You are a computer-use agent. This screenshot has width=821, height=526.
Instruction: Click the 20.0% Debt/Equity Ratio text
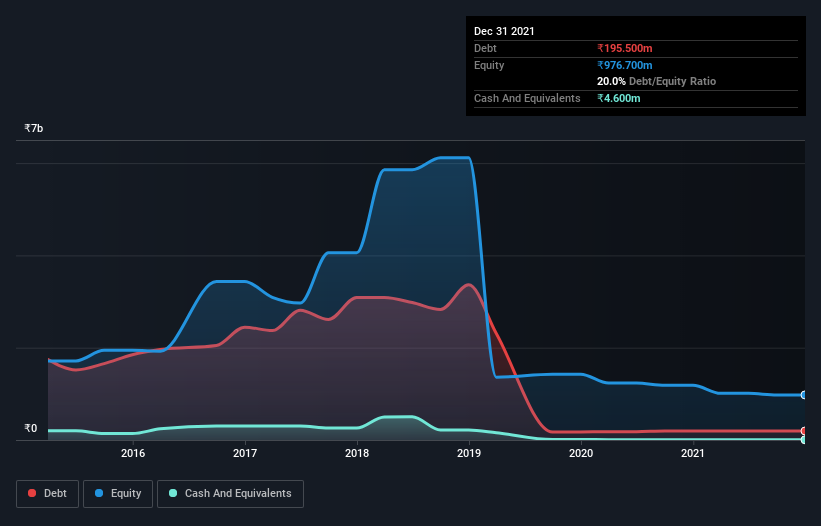coord(657,81)
